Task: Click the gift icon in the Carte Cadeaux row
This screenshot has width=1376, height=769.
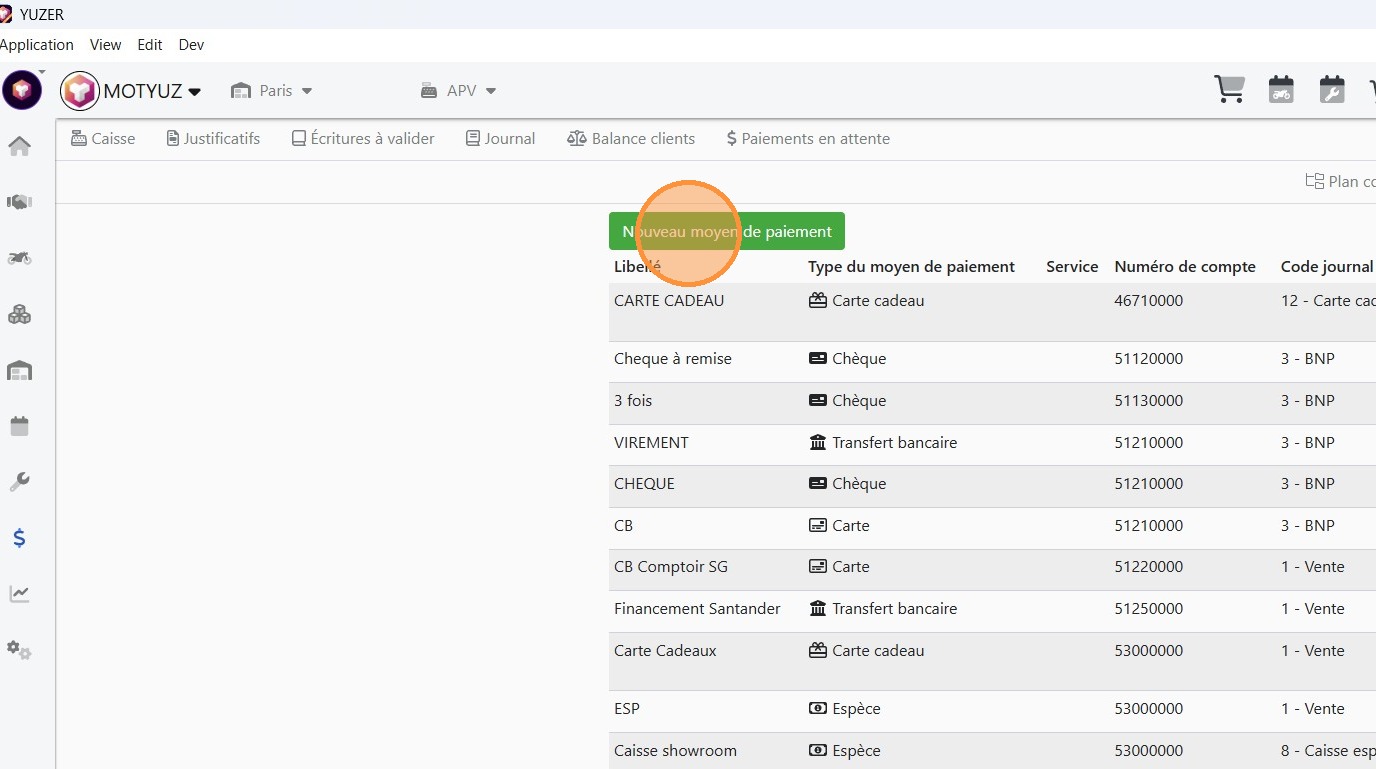Action: [x=818, y=650]
